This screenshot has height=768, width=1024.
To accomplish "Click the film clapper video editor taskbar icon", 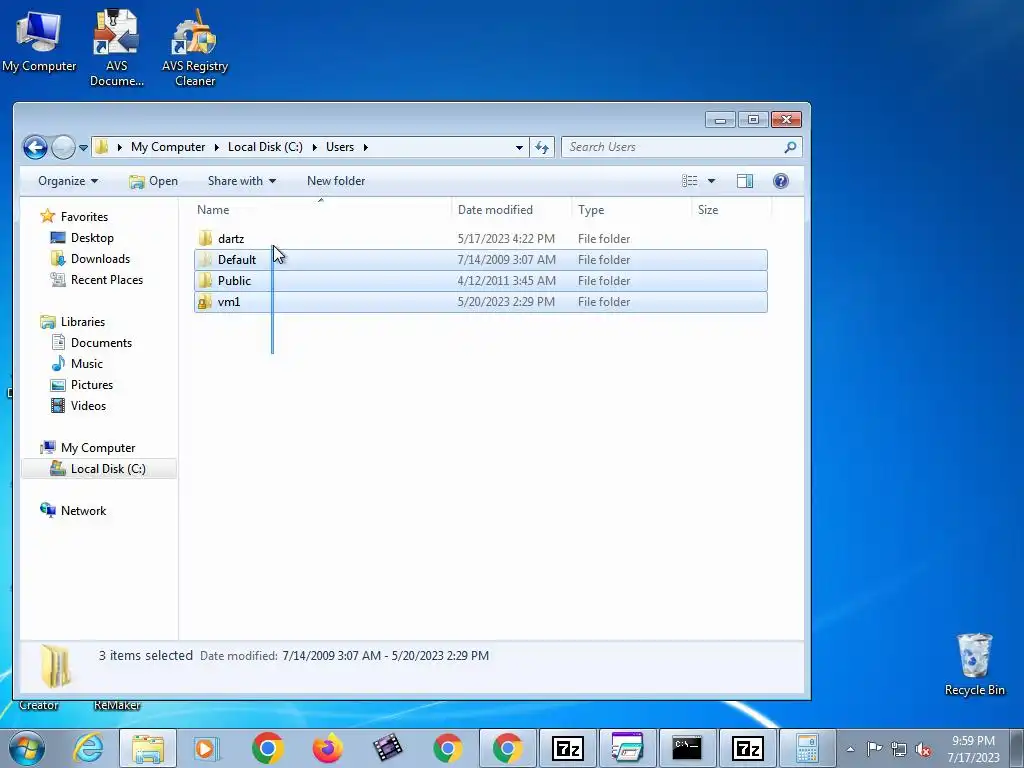I will tap(387, 748).
